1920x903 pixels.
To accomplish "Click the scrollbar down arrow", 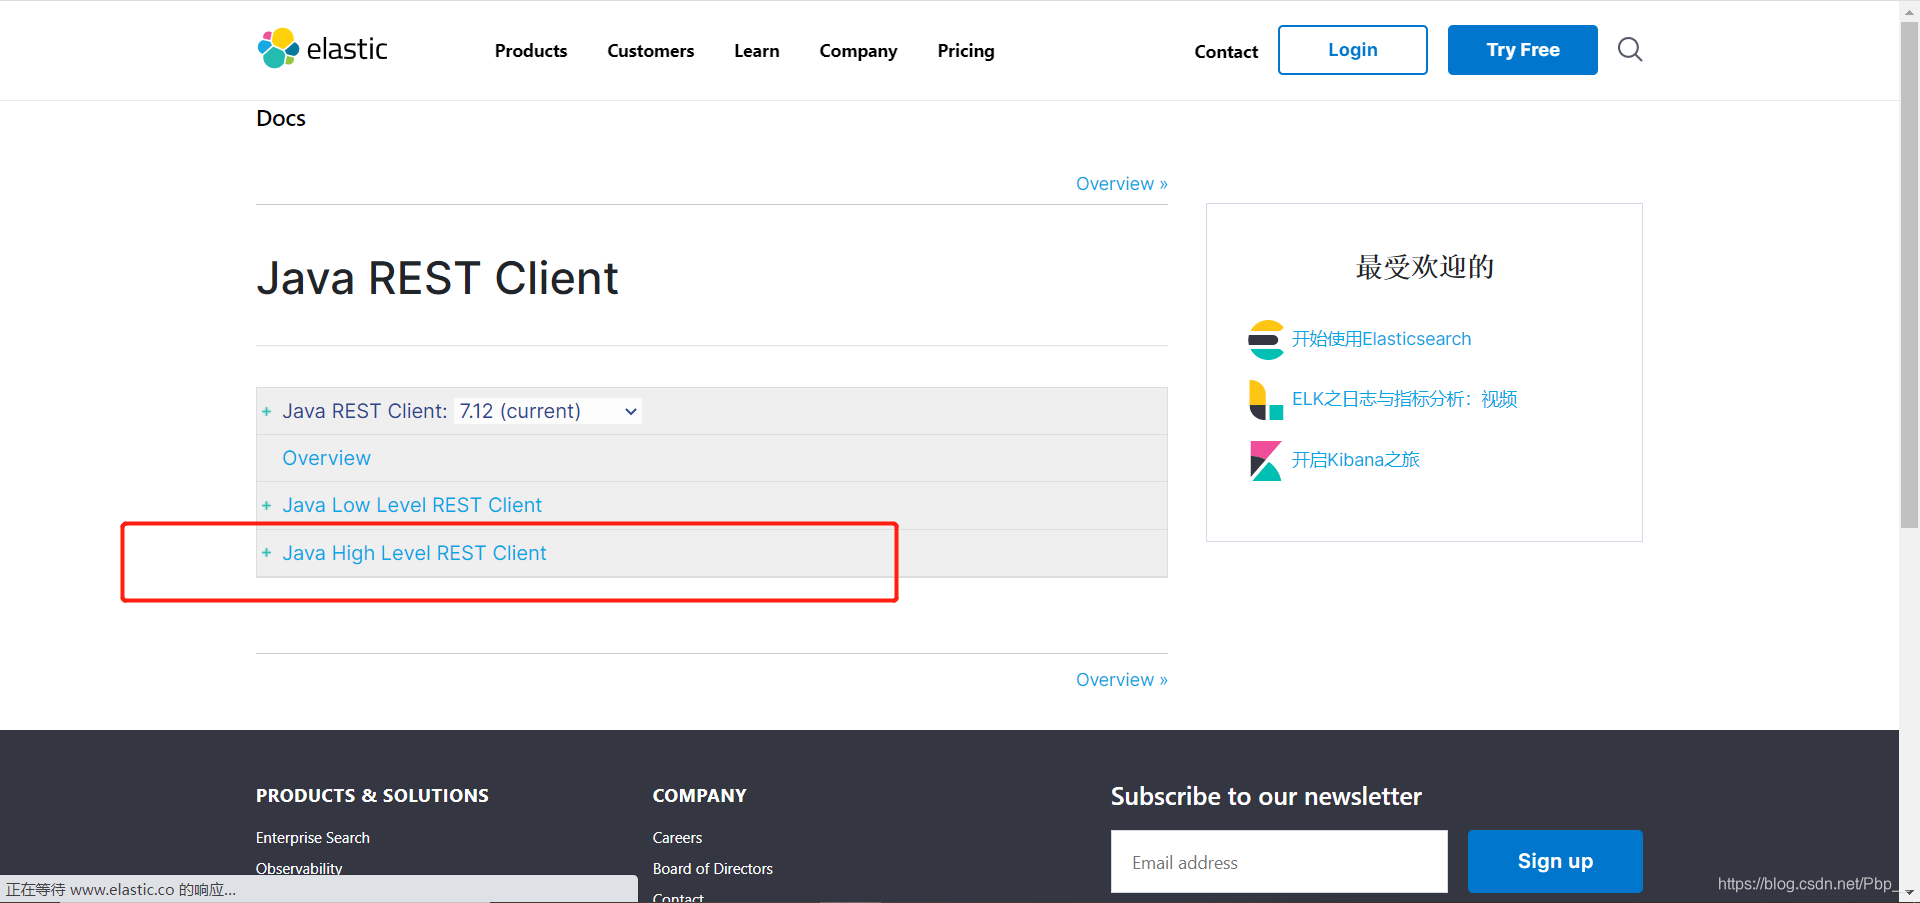I will pos(1909,893).
